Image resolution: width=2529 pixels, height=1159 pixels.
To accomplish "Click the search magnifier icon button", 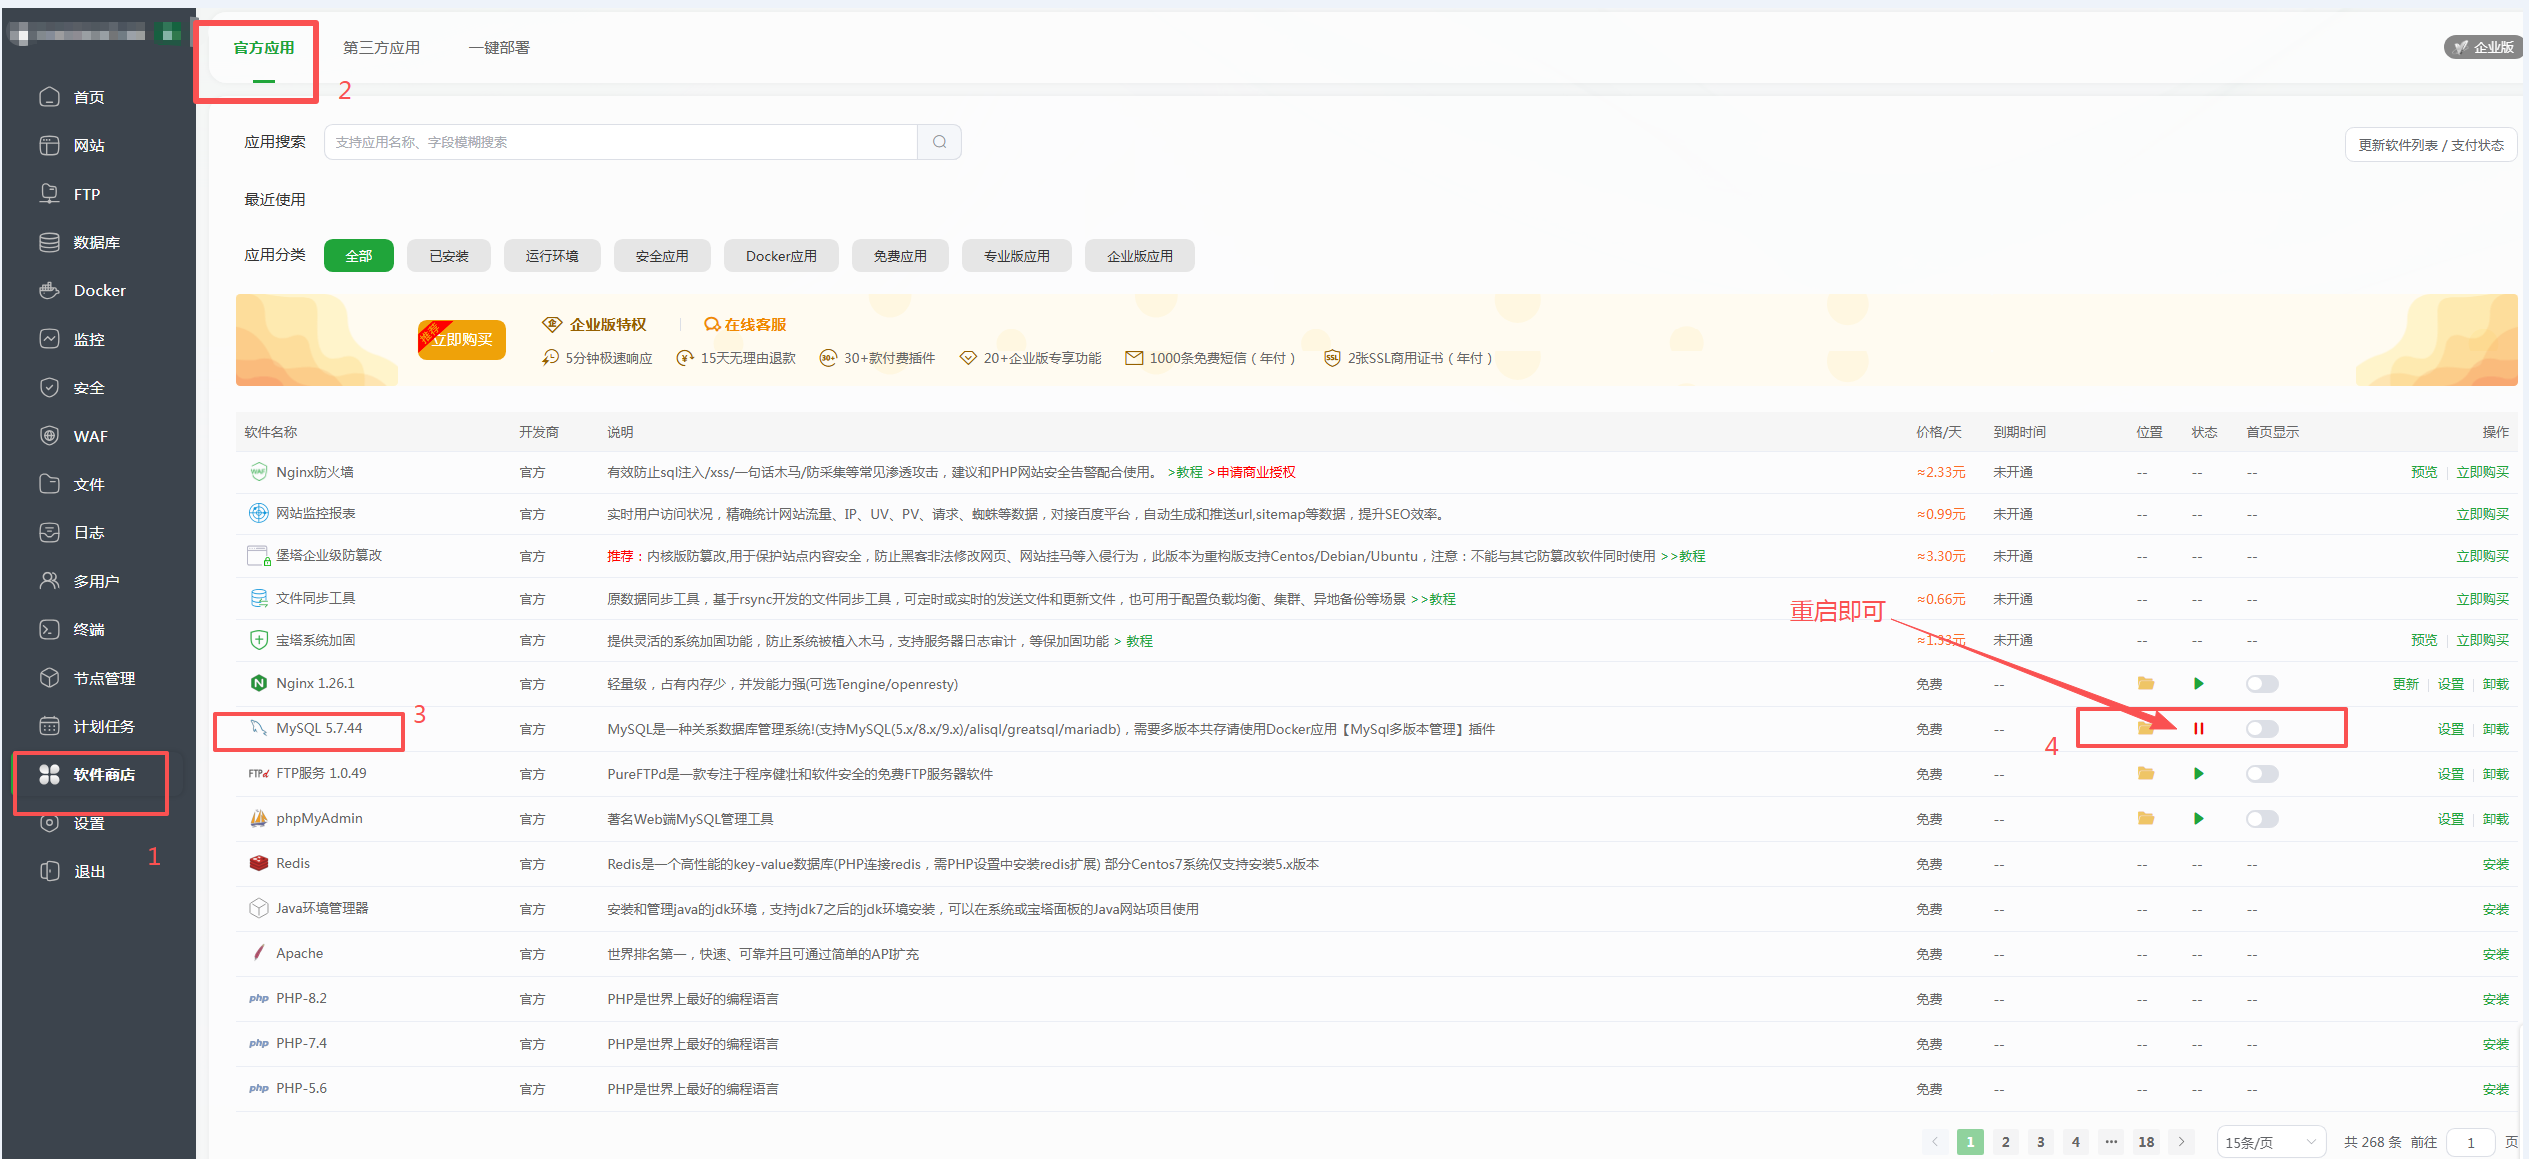I will click(939, 142).
